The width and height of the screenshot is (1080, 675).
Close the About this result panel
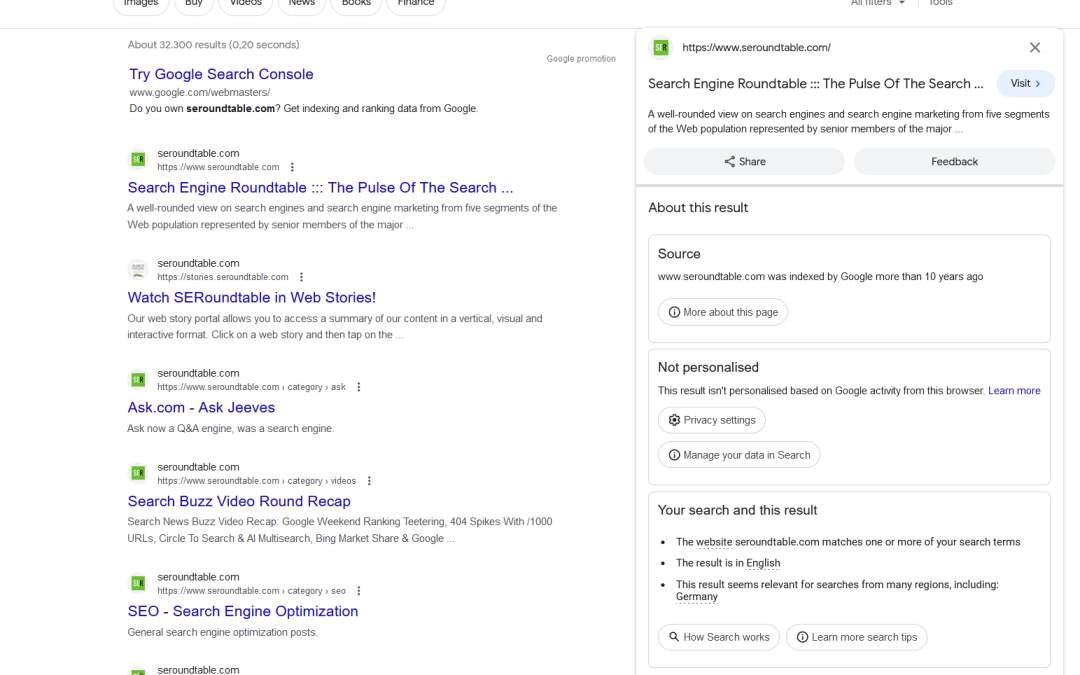point(1035,48)
